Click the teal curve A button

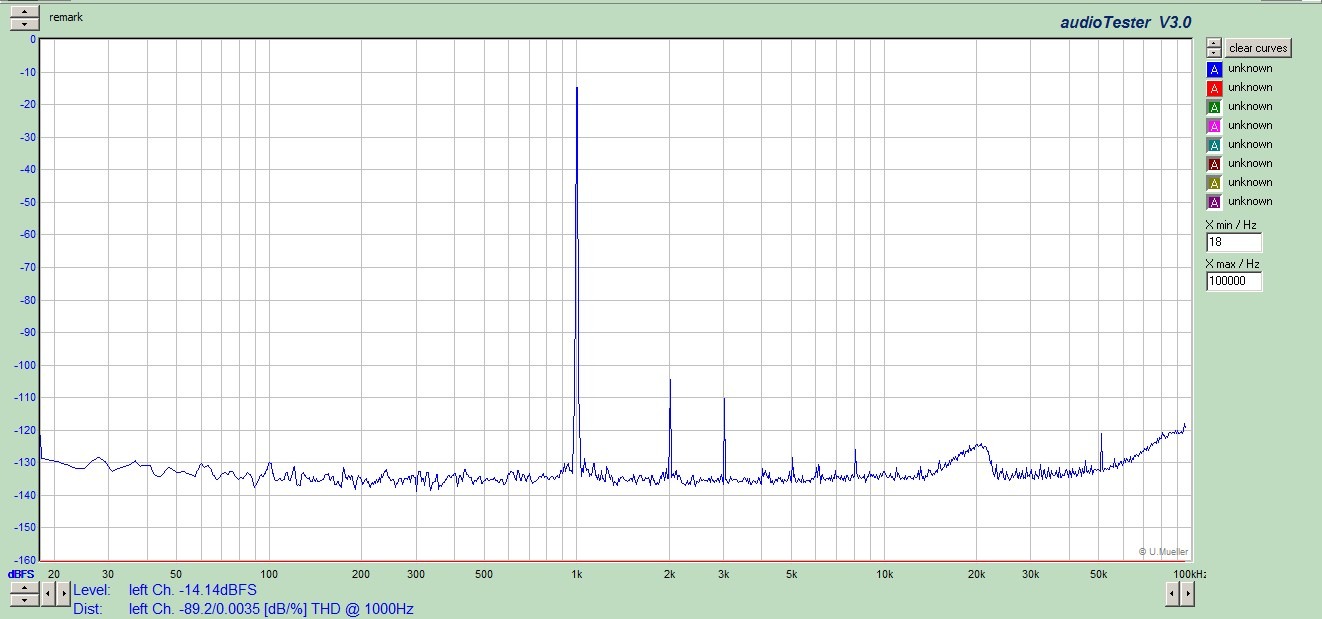(1214, 145)
